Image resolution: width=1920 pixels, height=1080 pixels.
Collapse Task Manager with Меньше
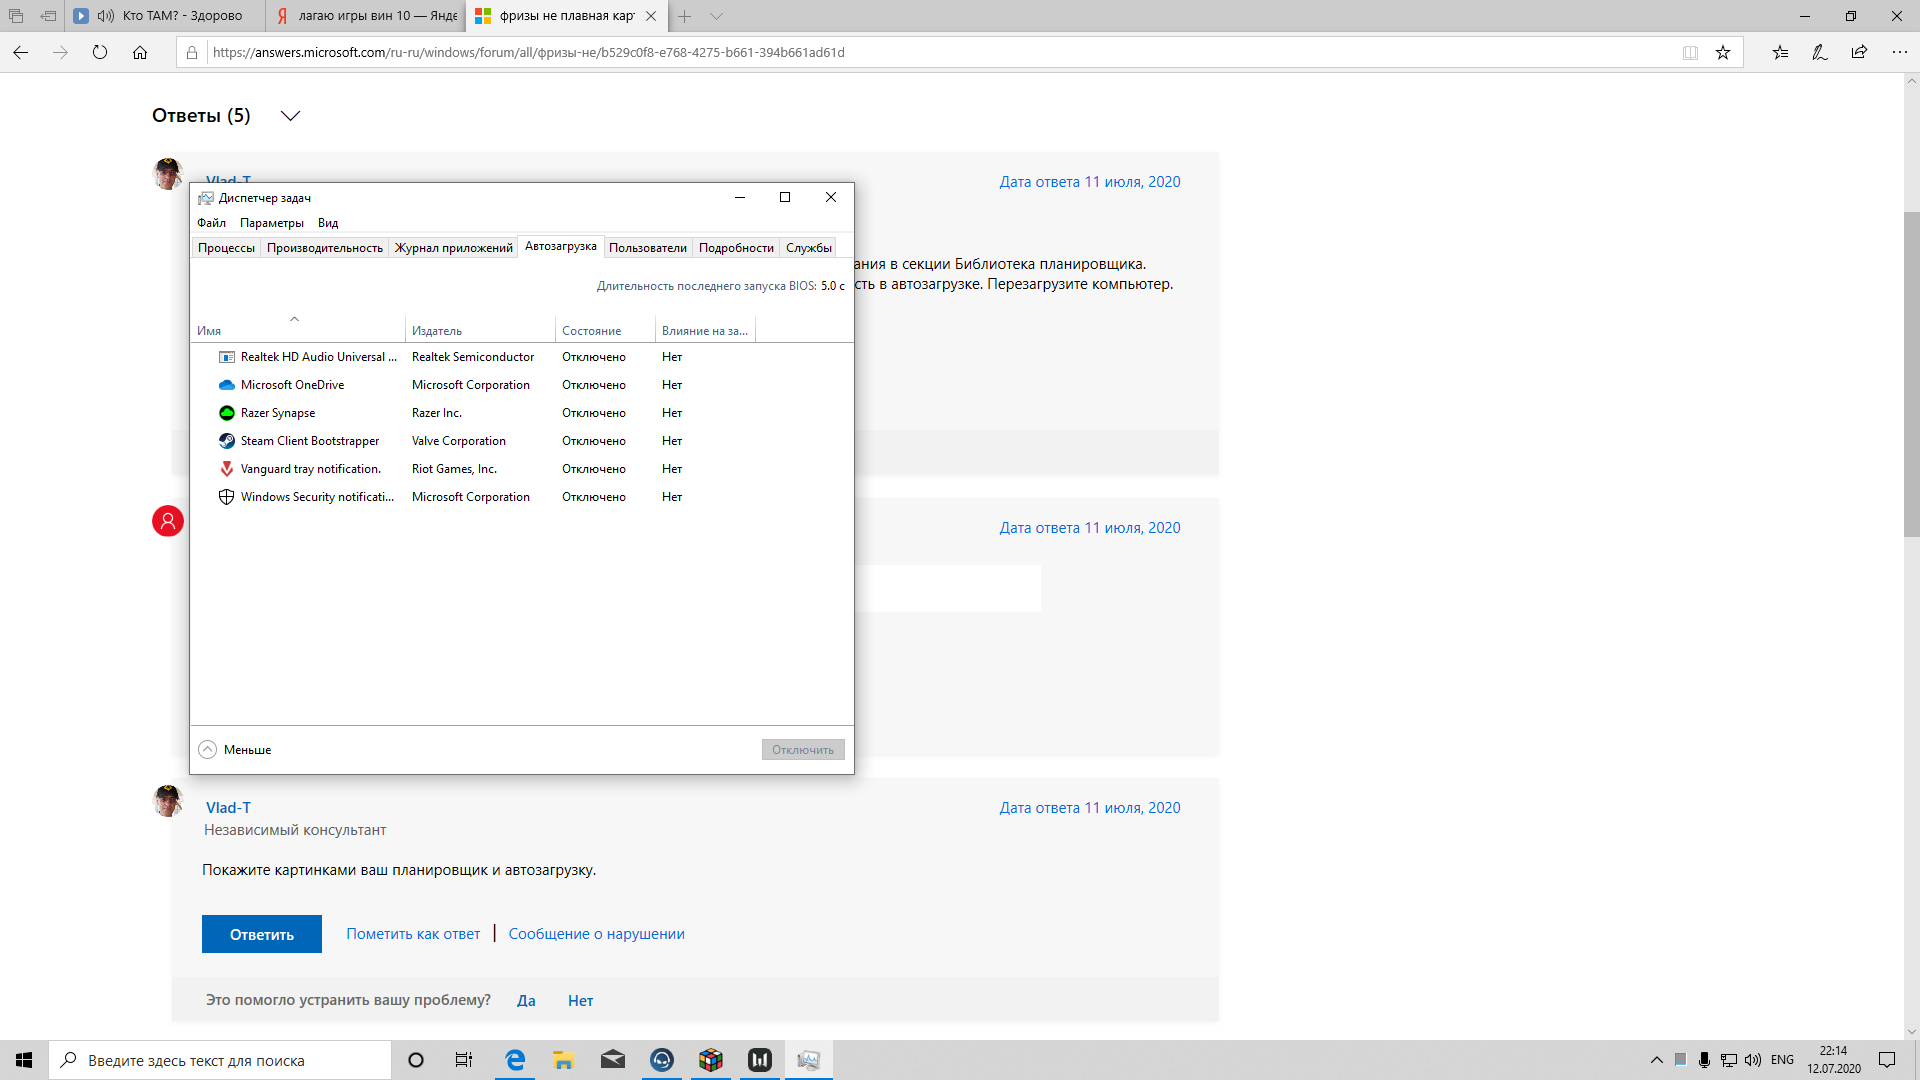coord(235,750)
